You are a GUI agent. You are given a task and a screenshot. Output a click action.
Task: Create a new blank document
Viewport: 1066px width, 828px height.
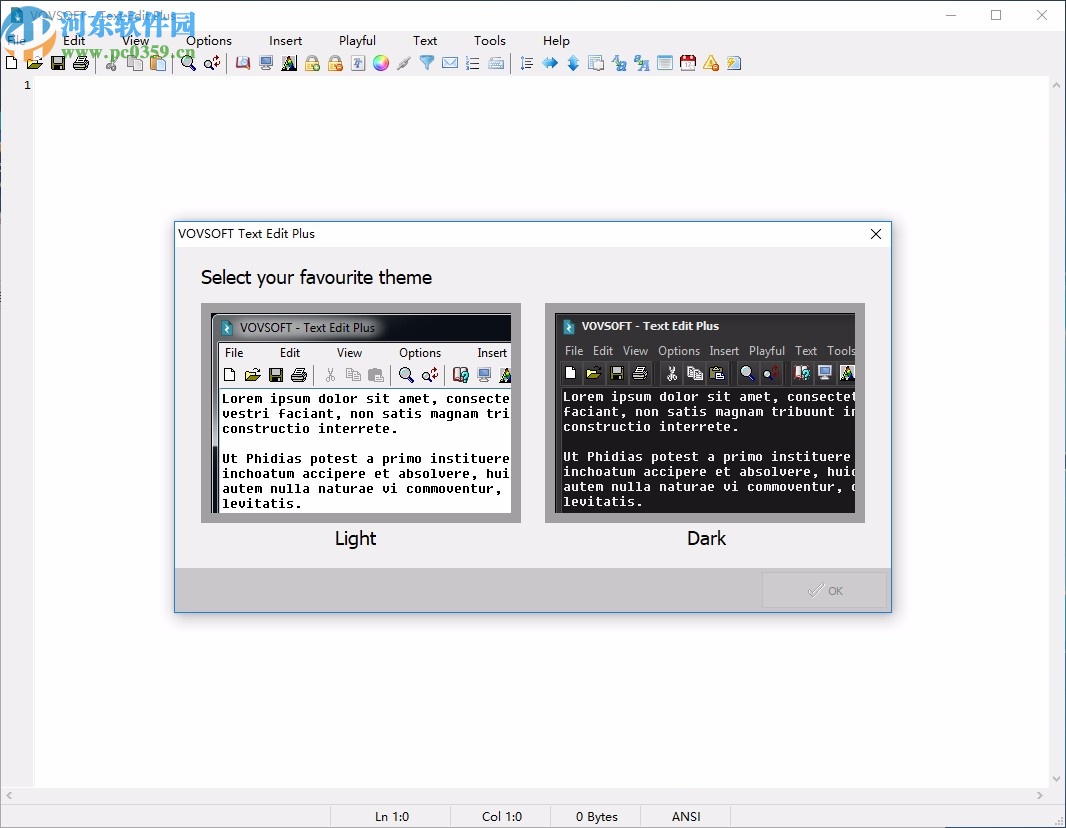(11, 62)
